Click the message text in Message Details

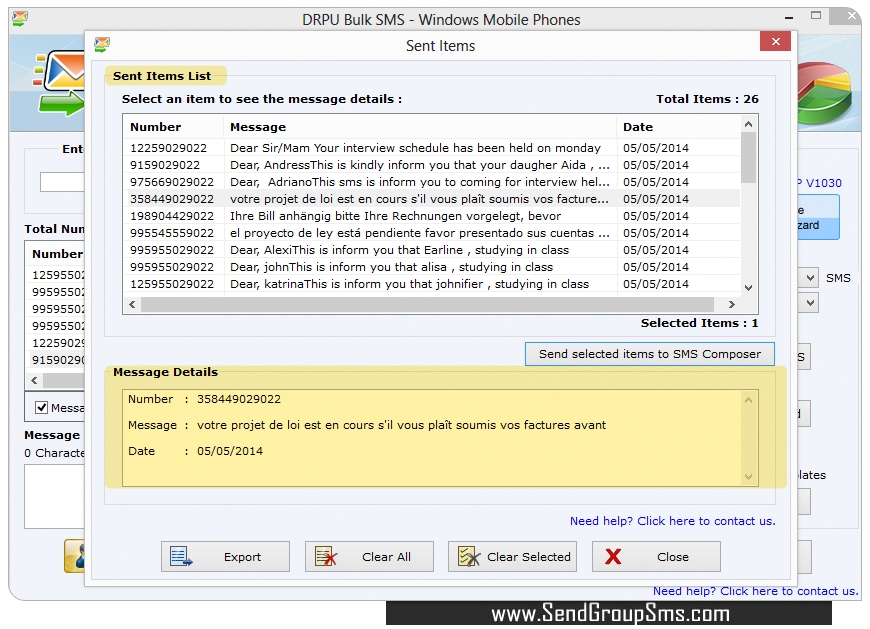pos(401,425)
